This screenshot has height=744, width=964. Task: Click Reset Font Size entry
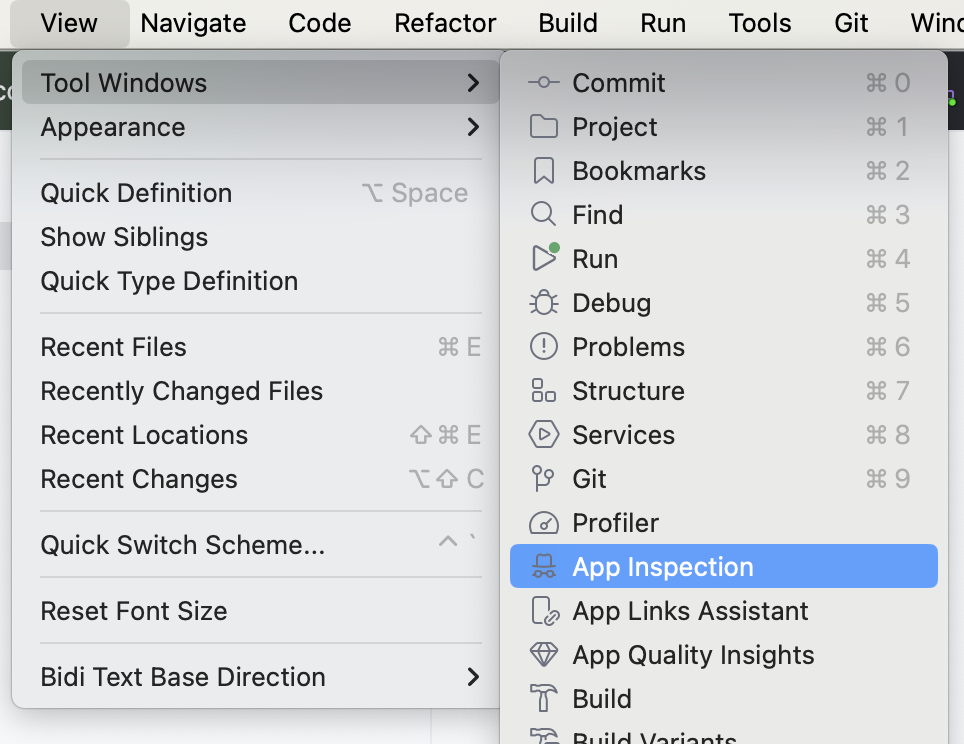point(133,611)
